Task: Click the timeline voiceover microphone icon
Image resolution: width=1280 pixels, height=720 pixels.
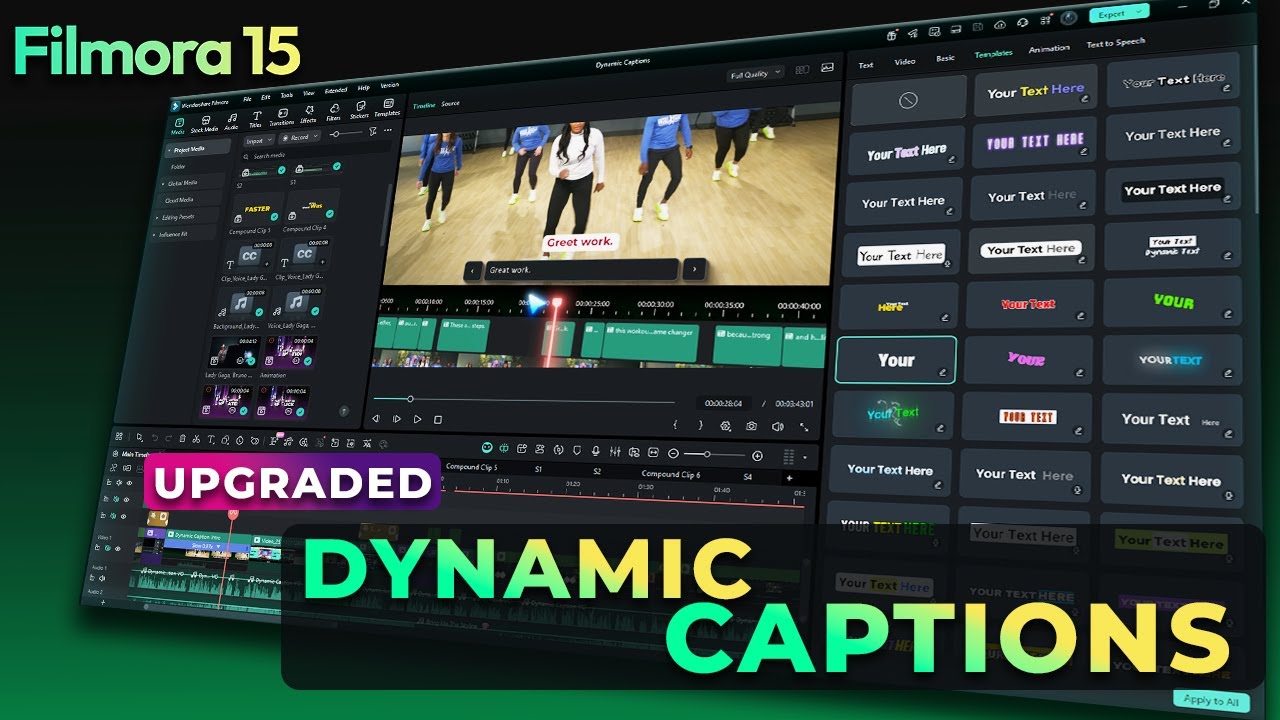Action: tap(595, 451)
